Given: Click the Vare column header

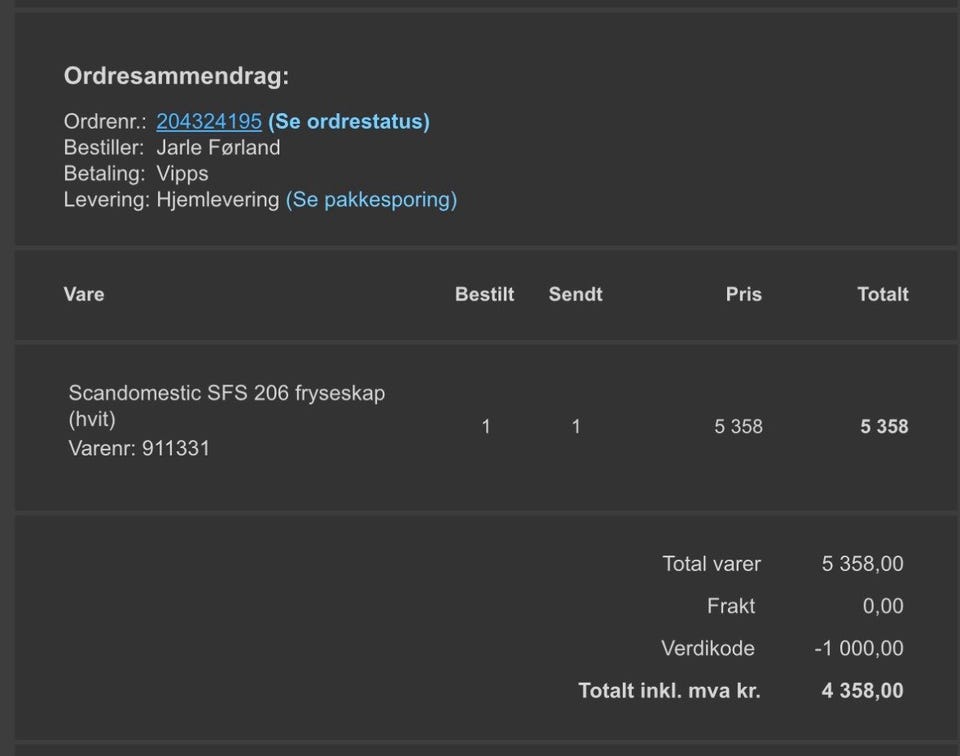Looking at the screenshot, I should 84,294.
